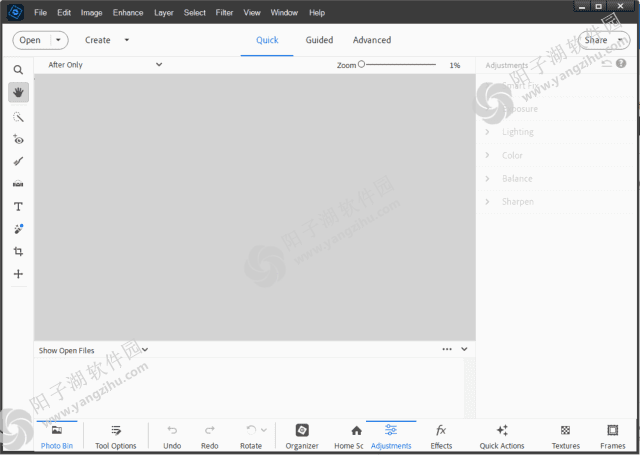Click the Zoom slider handle

361,64
